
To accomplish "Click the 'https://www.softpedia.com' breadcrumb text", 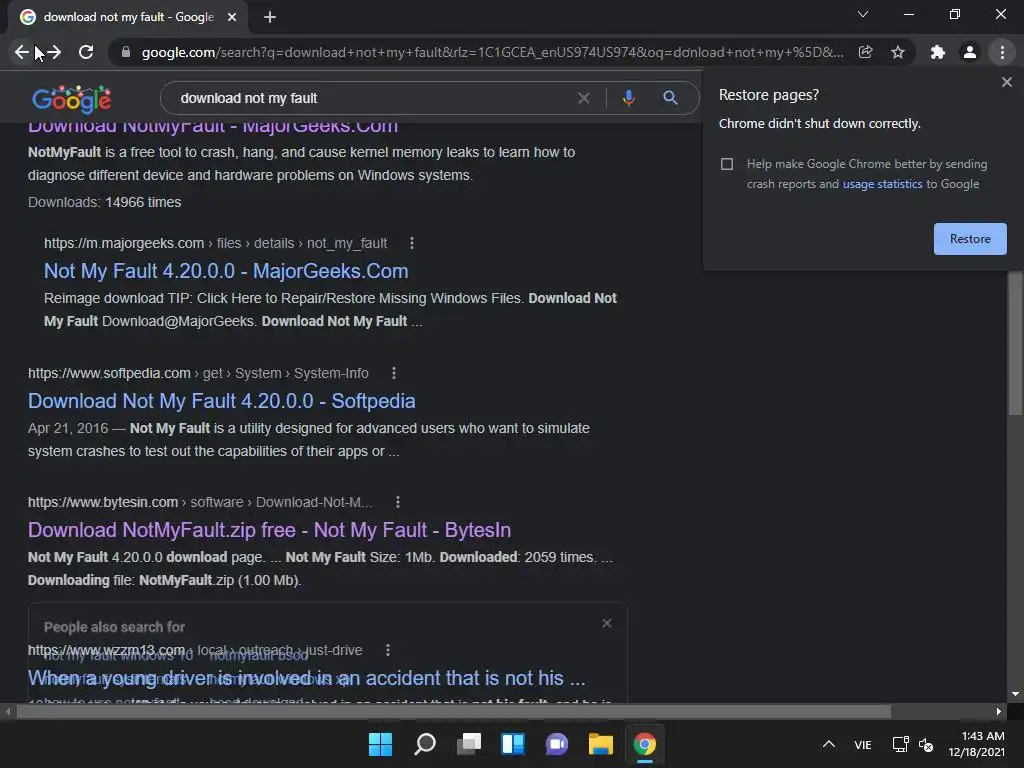I will click(109, 374).
